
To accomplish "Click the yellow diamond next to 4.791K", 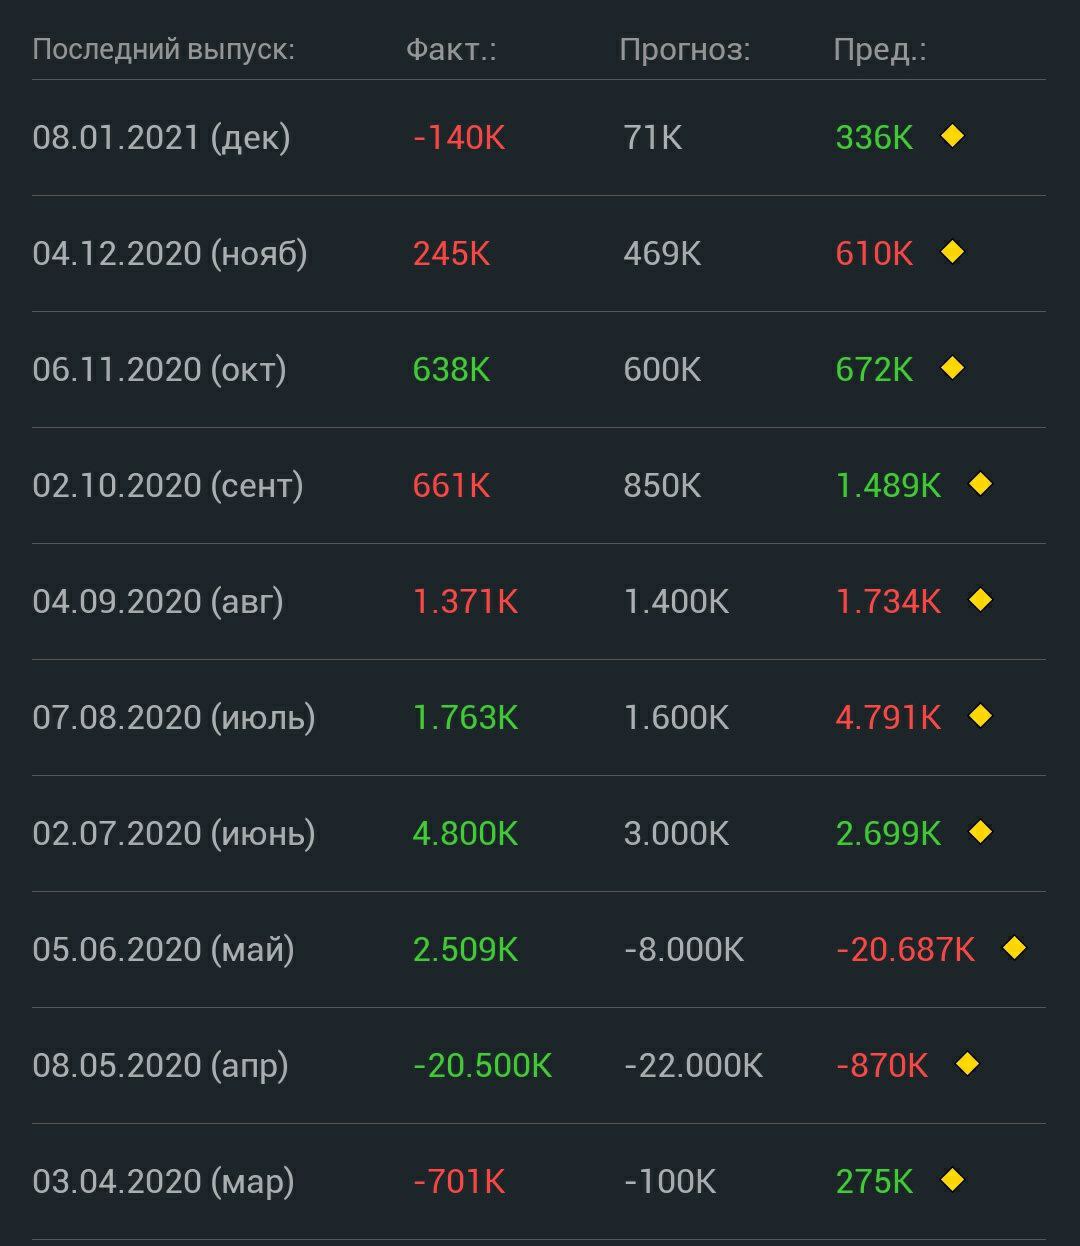I will coord(980,716).
